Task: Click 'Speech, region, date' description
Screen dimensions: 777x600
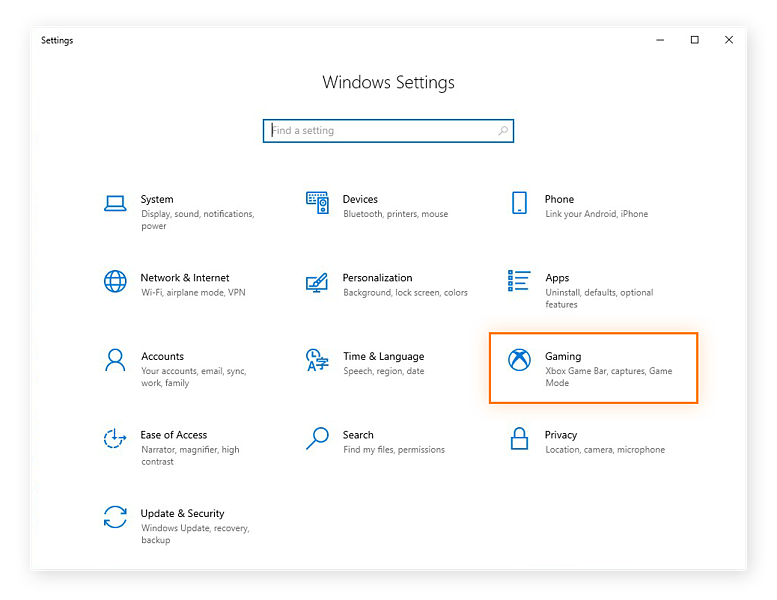Action: pyautogui.click(x=384, y=371)
